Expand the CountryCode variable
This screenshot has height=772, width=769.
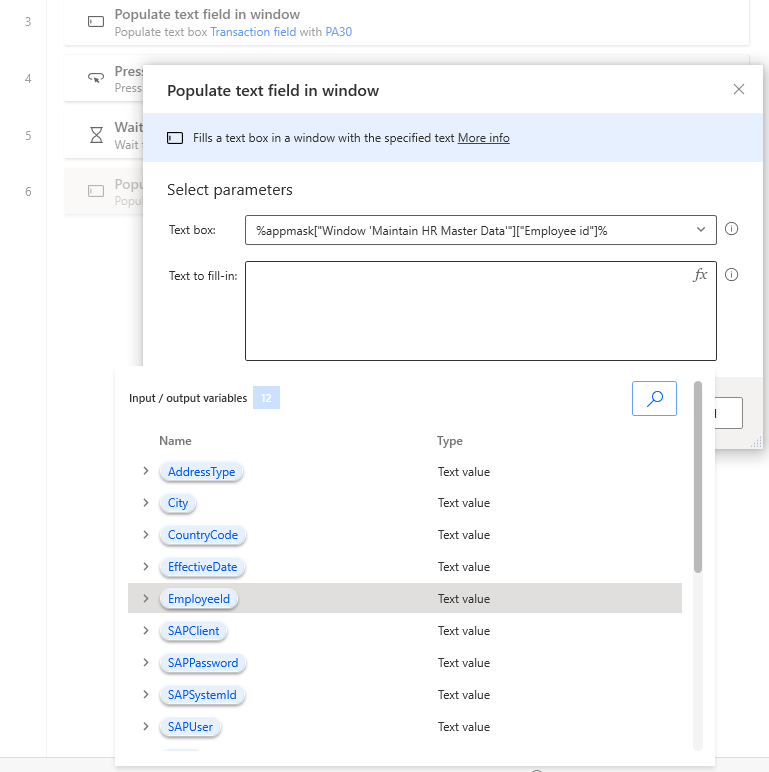146,535
